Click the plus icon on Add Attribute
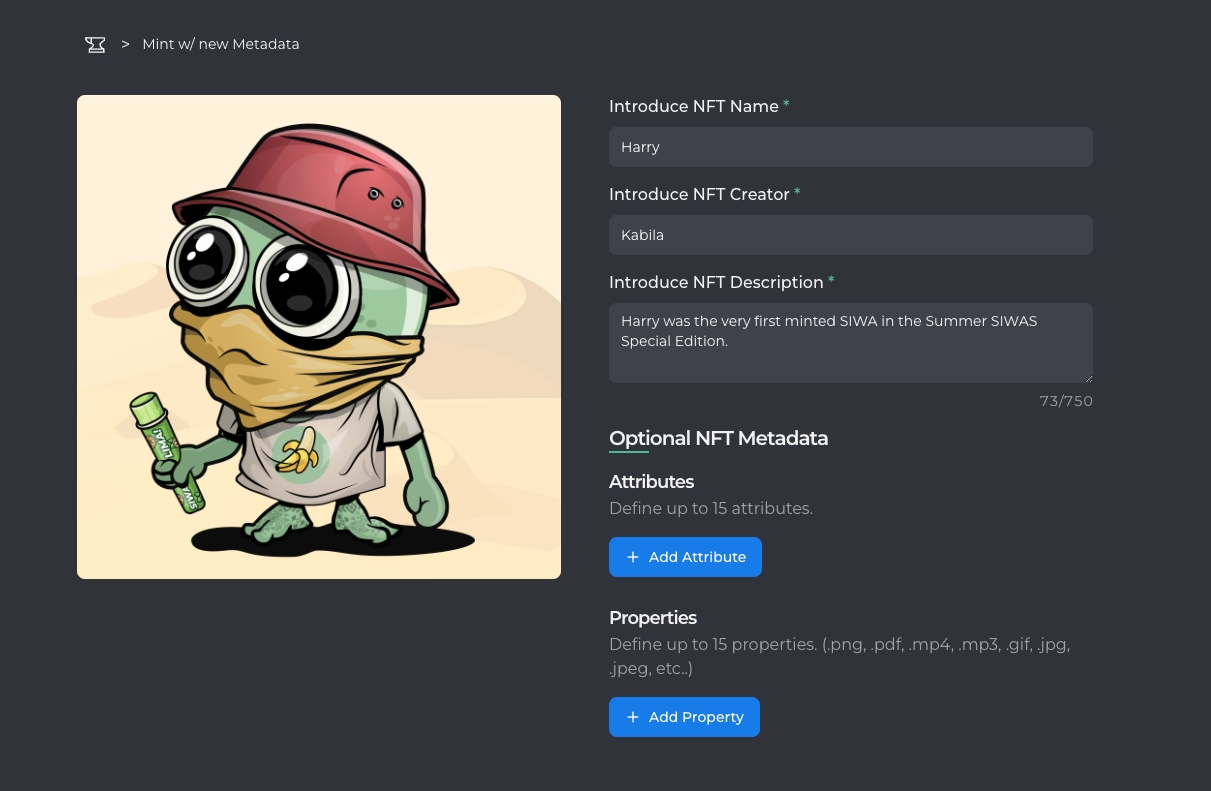Screen dimensions: 1211x791 point(632,557)
